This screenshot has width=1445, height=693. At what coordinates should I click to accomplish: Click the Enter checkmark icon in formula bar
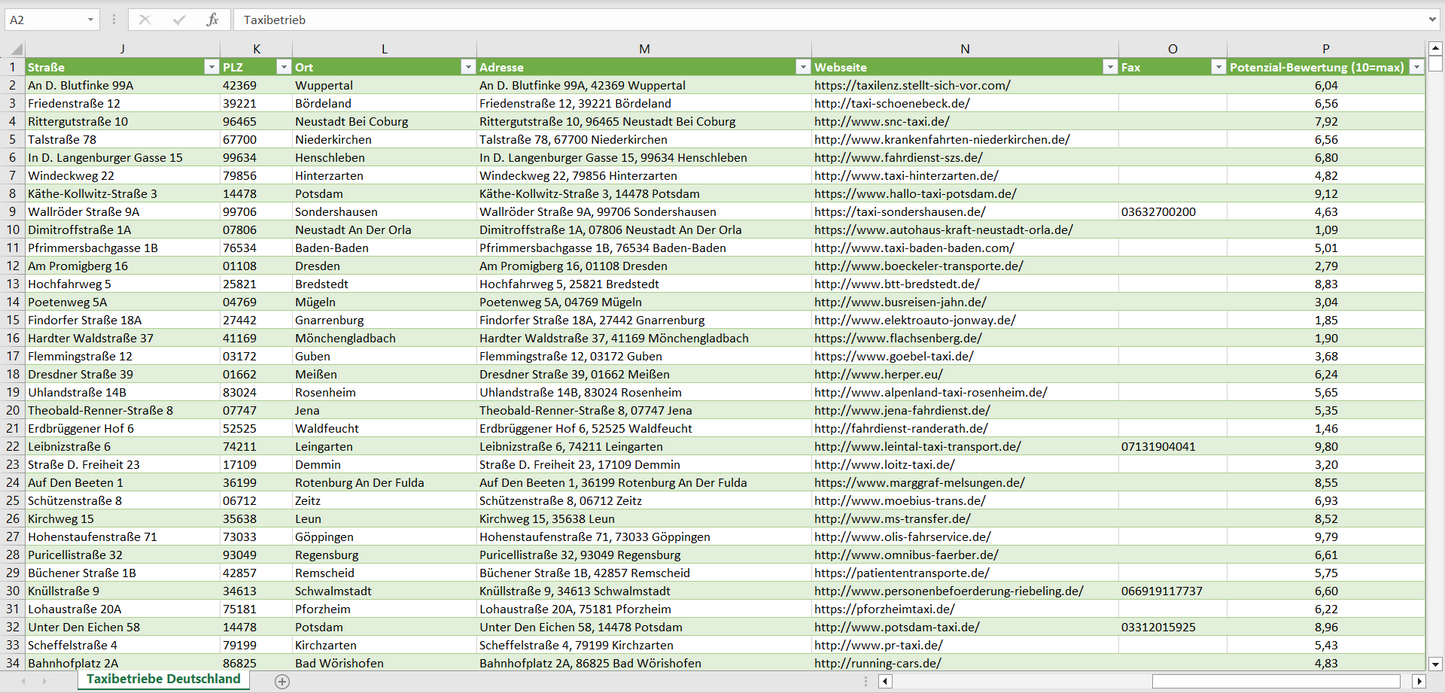179,20
